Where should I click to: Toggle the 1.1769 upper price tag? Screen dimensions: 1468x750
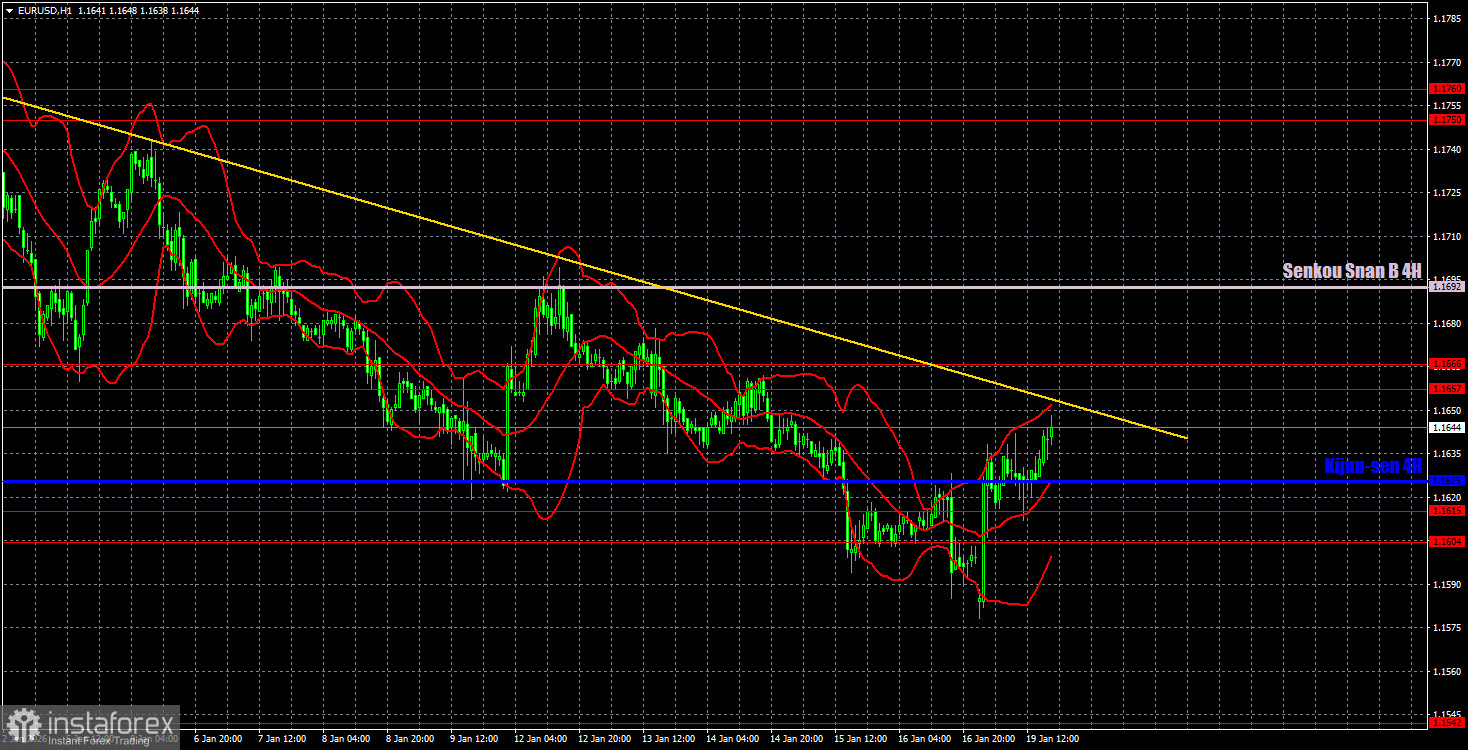tap(1445, 87)
